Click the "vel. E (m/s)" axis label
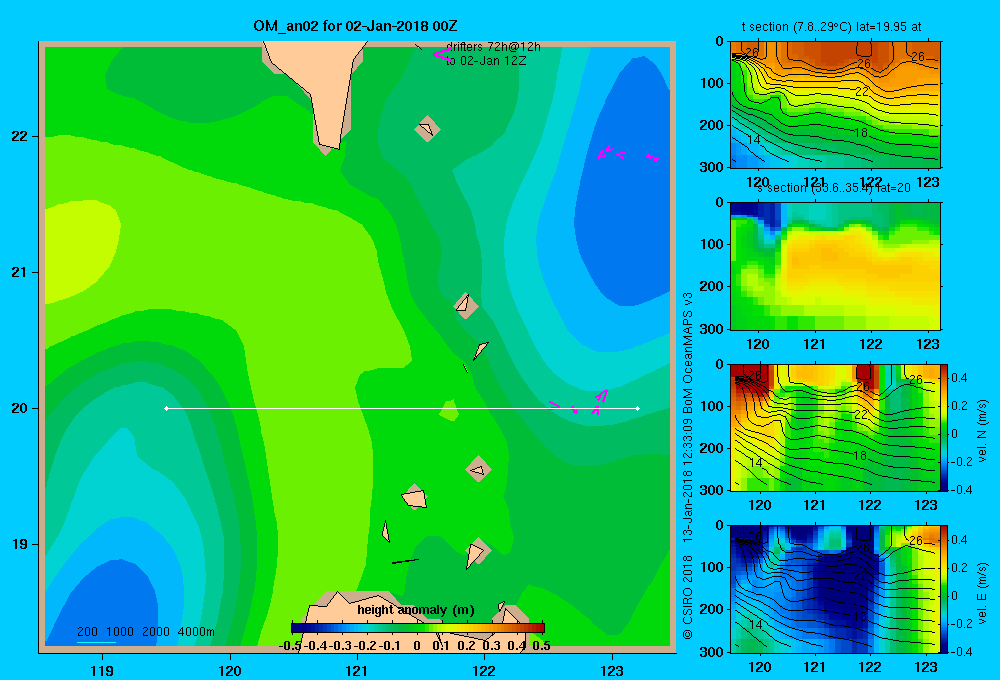Screen dimensions: 1000x680 [x=983, y=592]
